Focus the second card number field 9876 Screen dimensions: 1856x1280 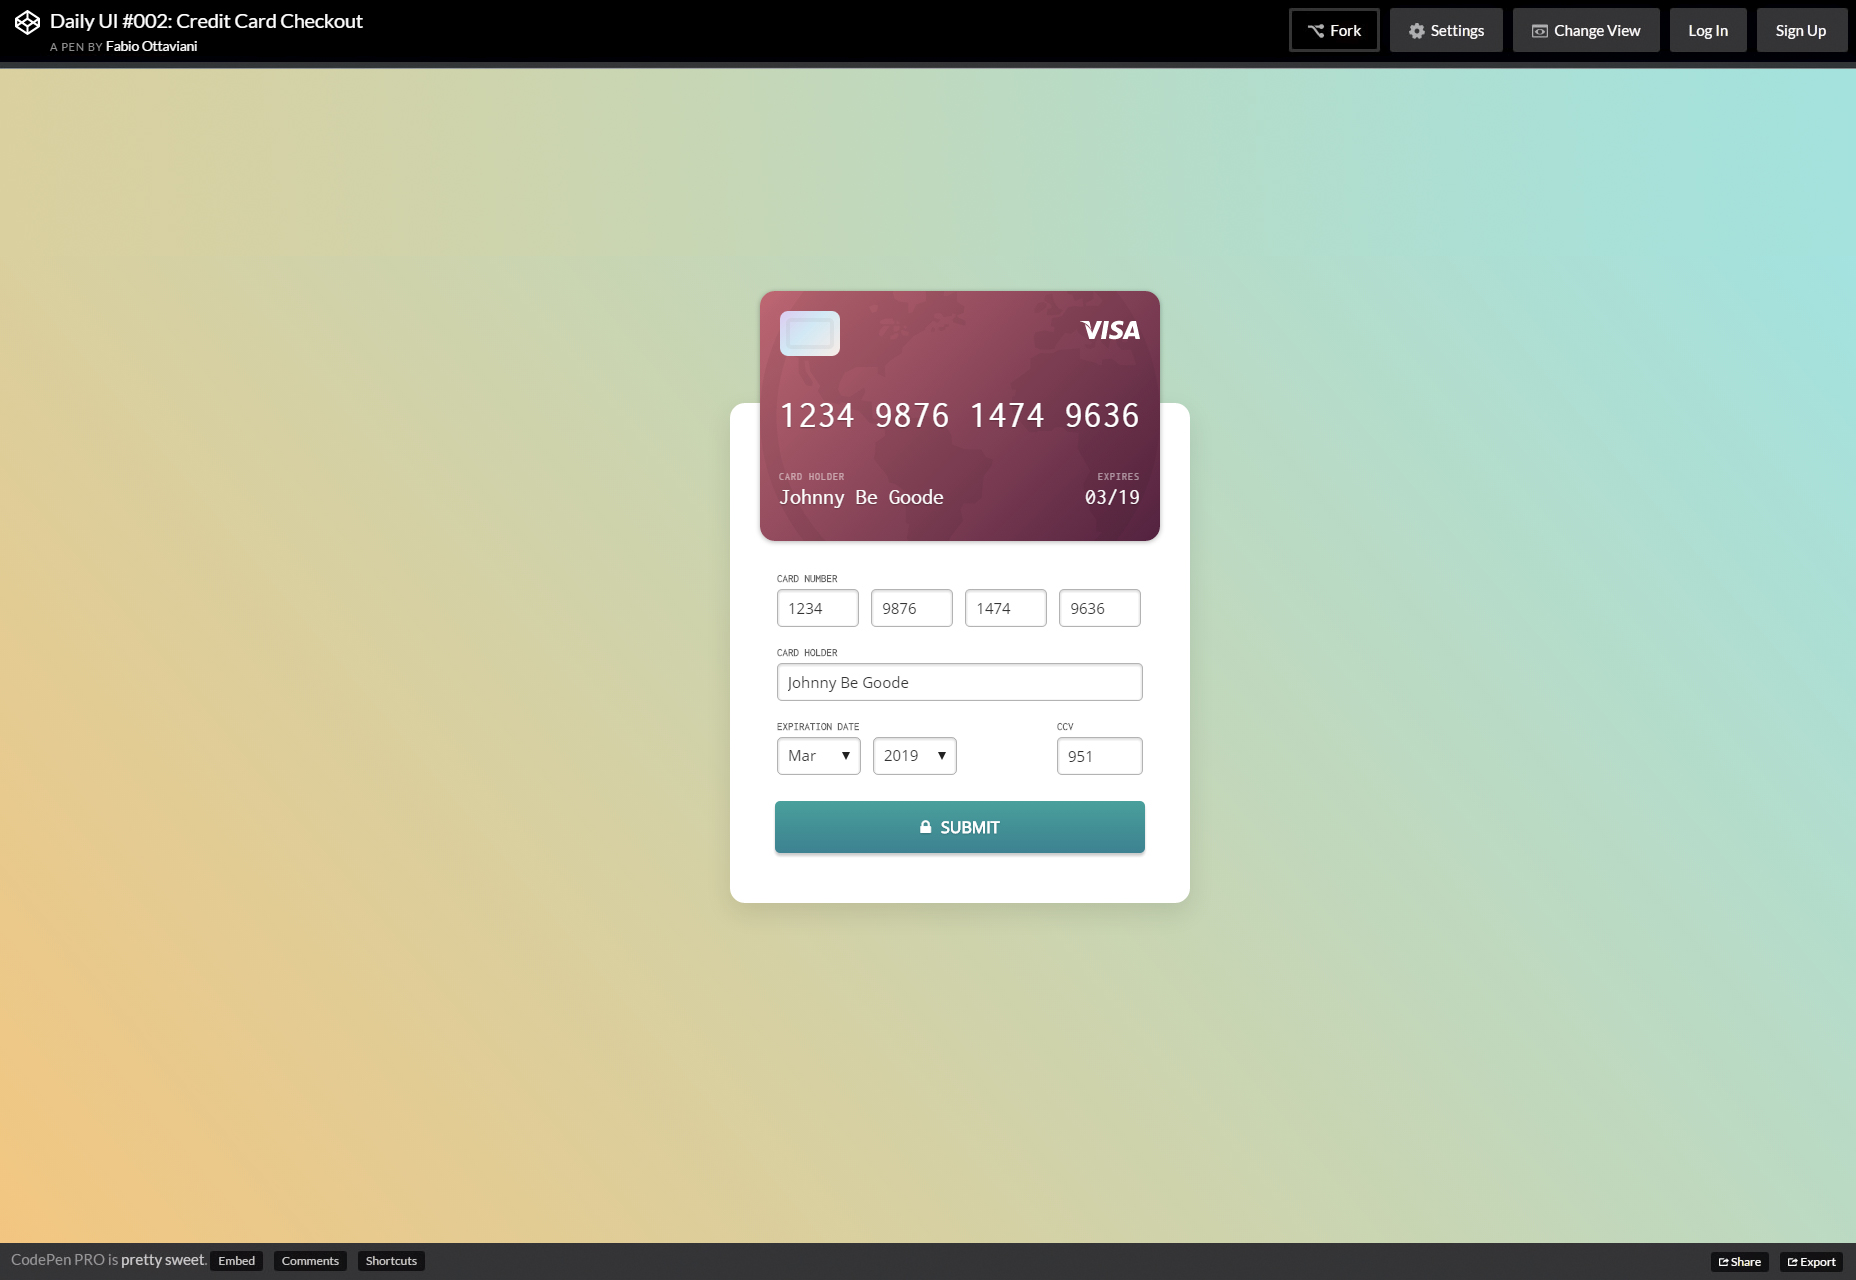click(x=911, y=608)
